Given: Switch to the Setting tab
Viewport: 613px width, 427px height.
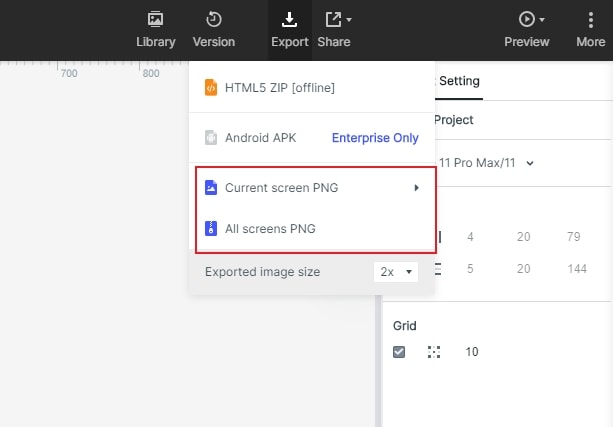Looking at the screenshot, I should click(459, 82).
